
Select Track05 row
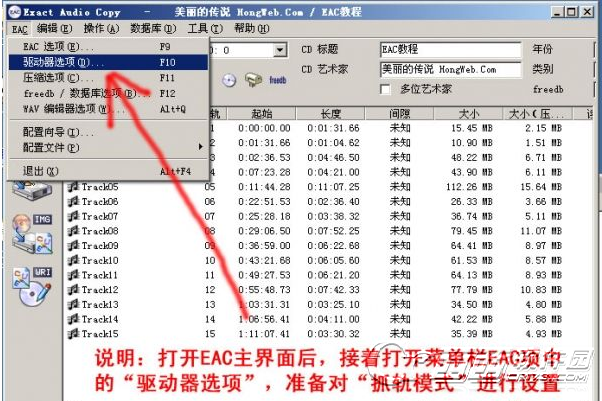click(328, 187)
